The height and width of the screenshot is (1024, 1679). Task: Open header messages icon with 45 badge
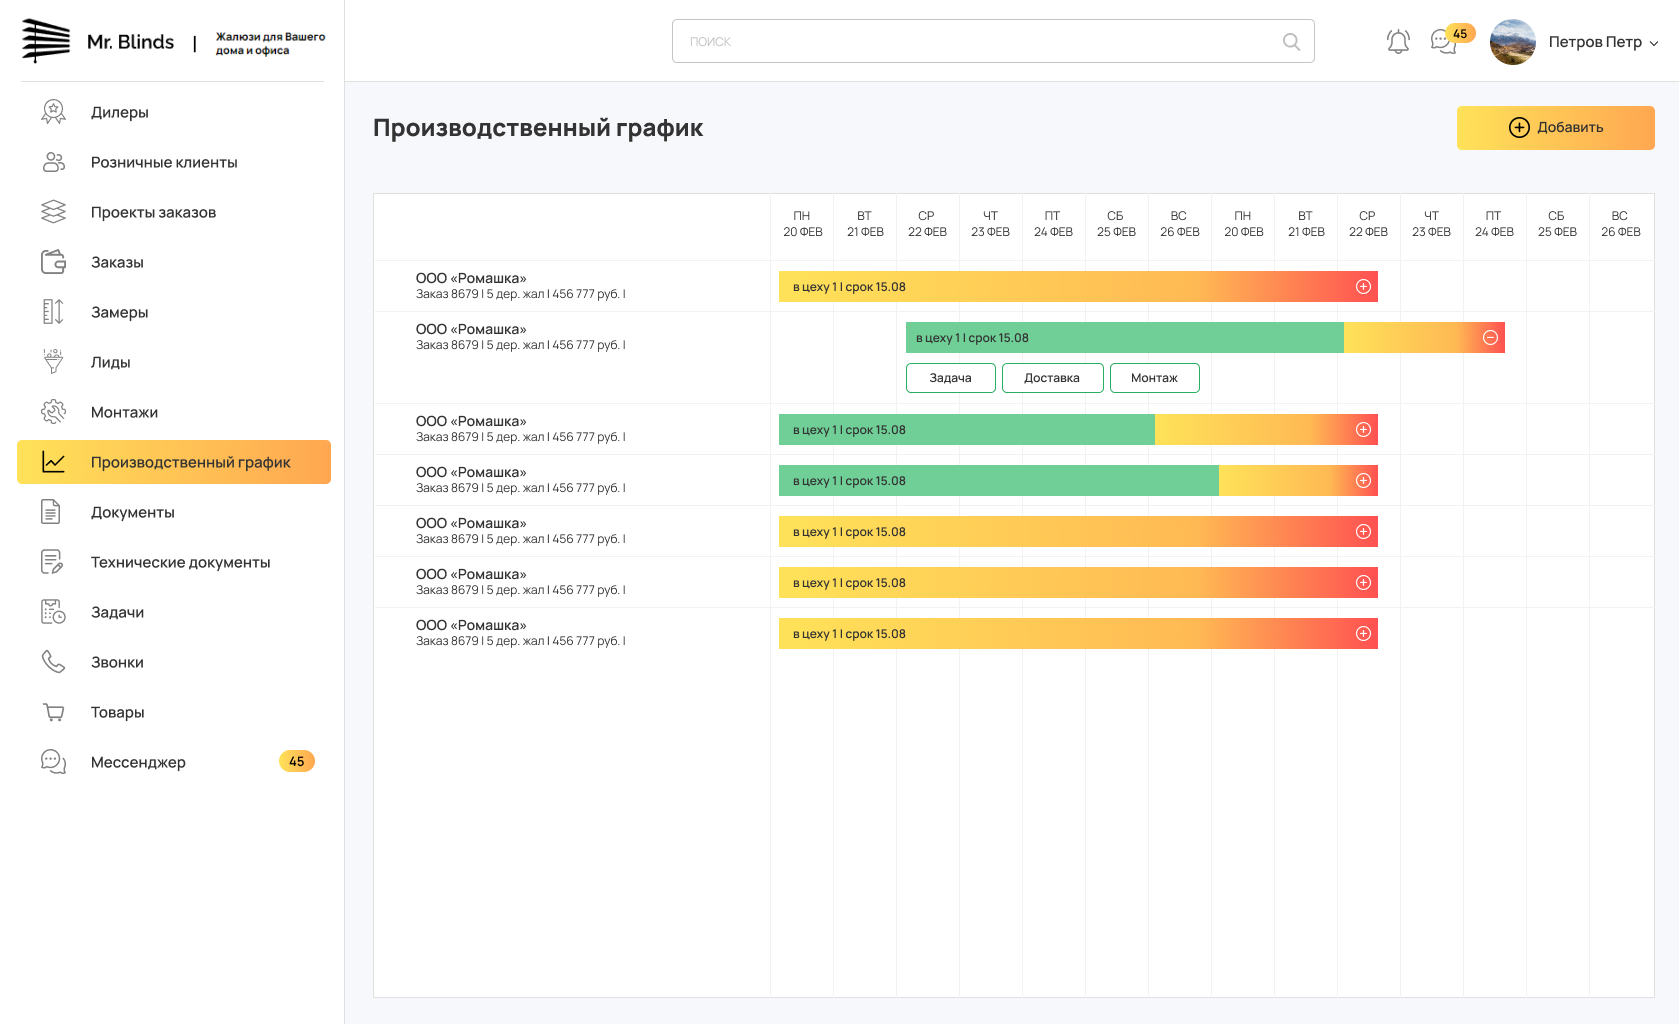click(1443, 41)
